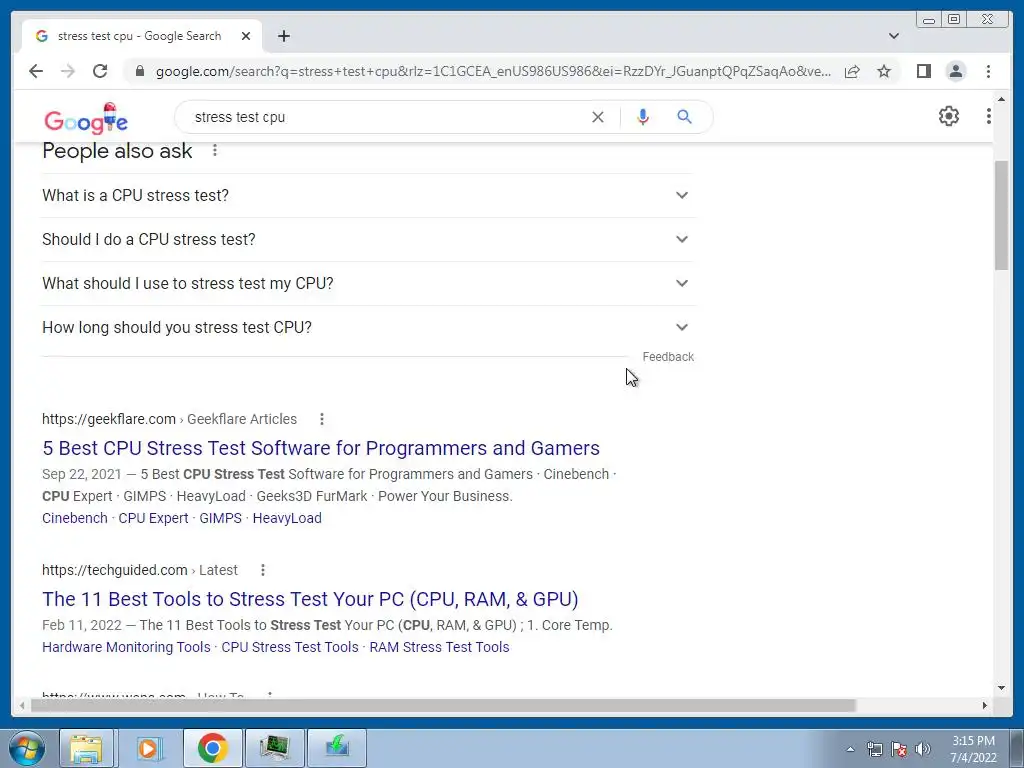Image resolution: width=1024 pixels, height=768 pixels.
Task: Open the HeavyLoad sitelink
Action: pos(287,518)
